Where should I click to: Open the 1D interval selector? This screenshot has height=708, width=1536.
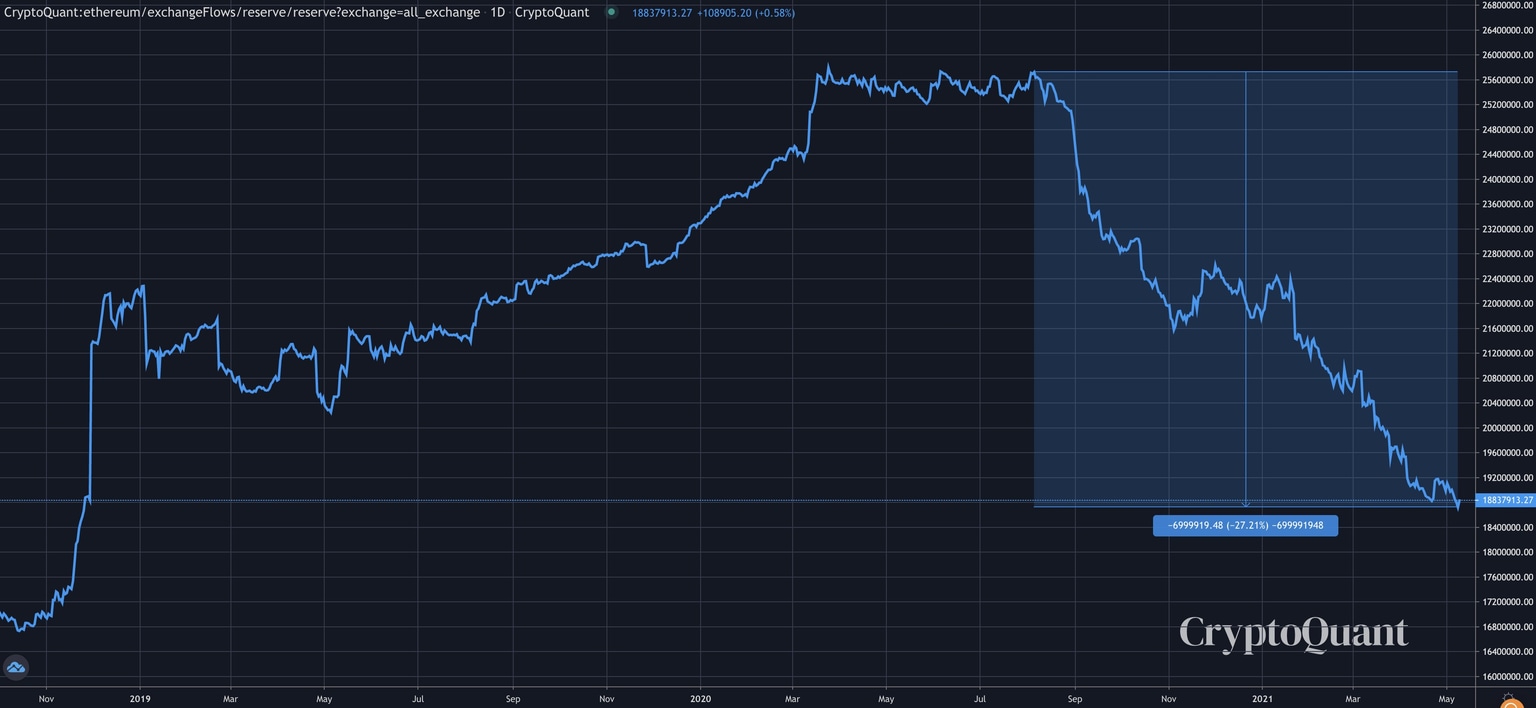point(498,12)
